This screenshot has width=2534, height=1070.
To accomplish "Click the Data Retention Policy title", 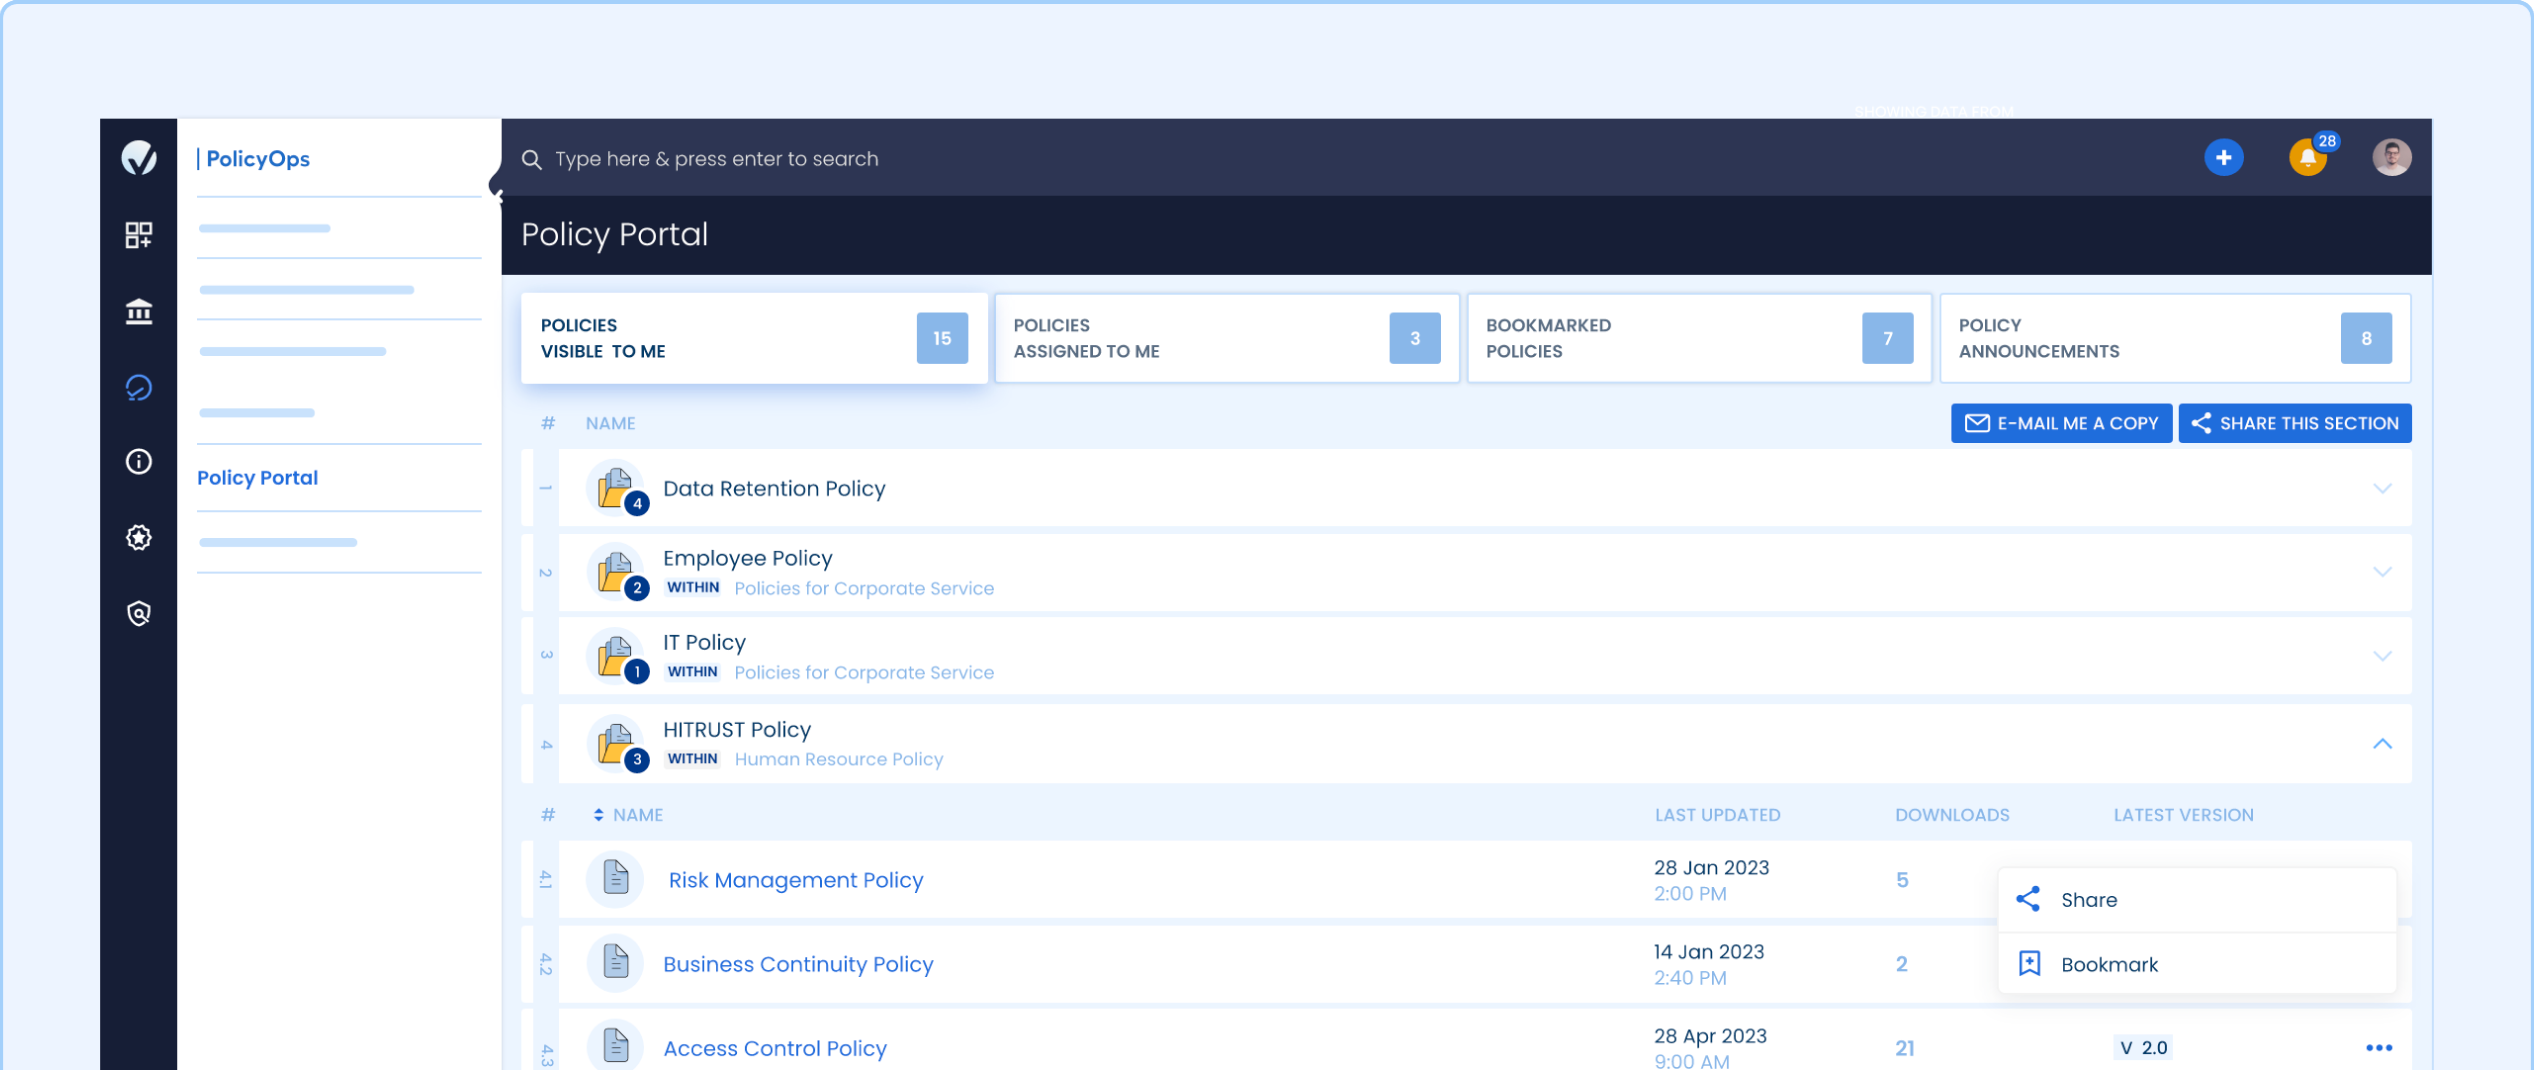I will point(773,488).
